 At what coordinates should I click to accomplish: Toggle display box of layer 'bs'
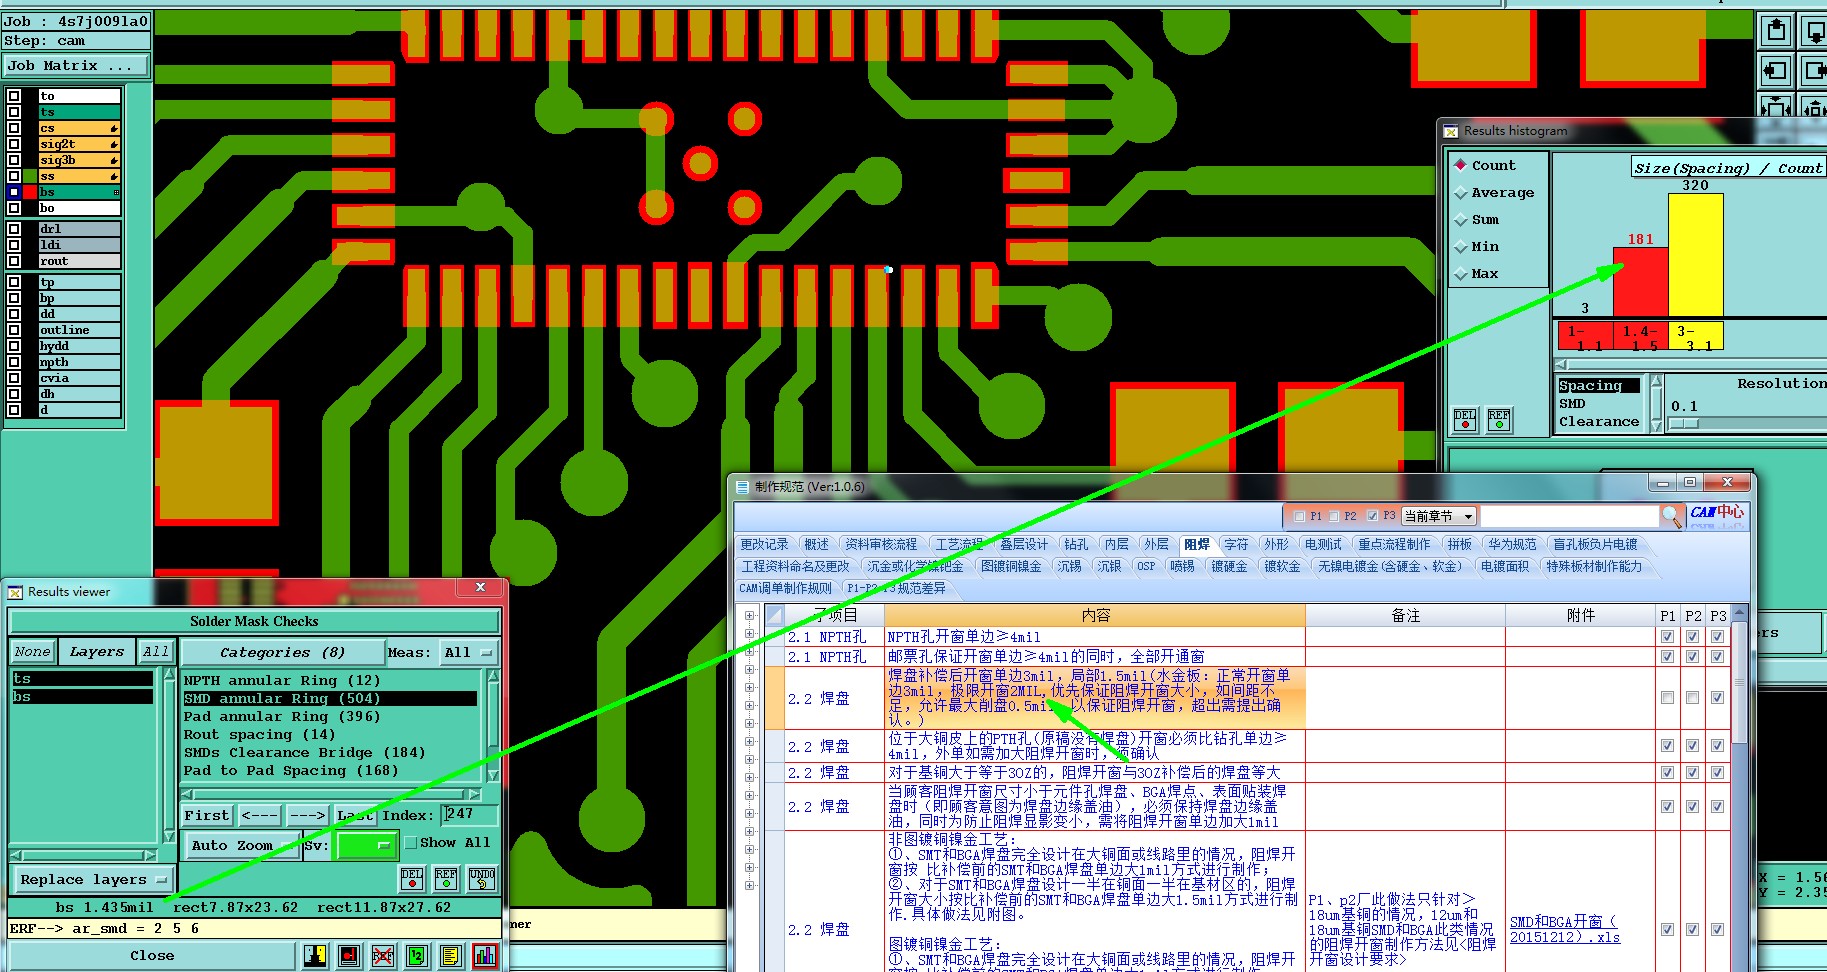(14, 192)
